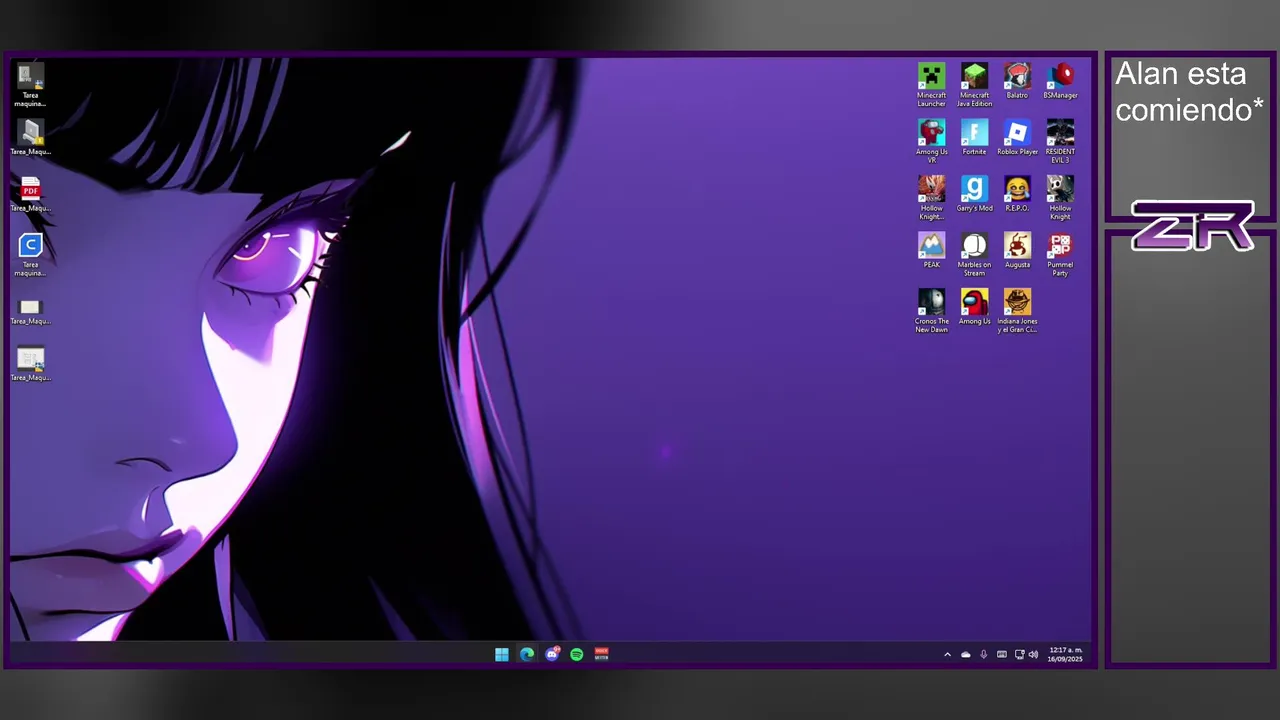This screenshot has height=720, width=1280.
Task: Click the touch keyboard tray icon
Action: click(1001, 654)
